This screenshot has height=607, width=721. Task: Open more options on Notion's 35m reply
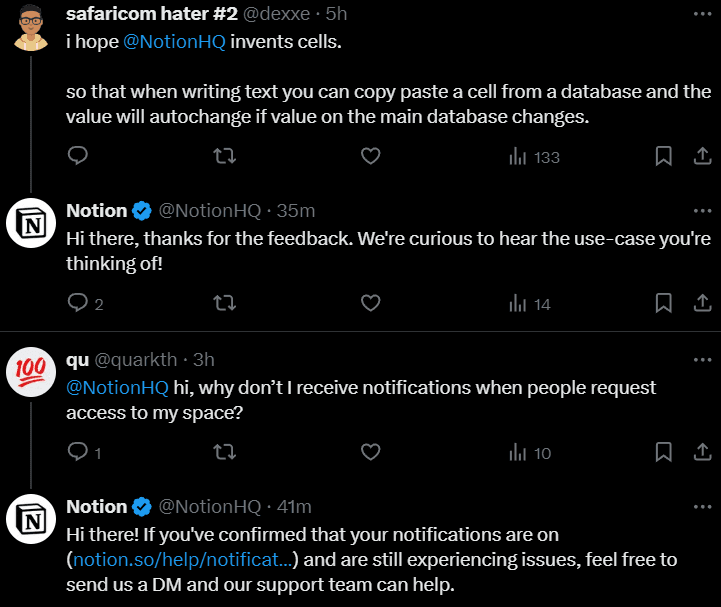pos(702,211)
